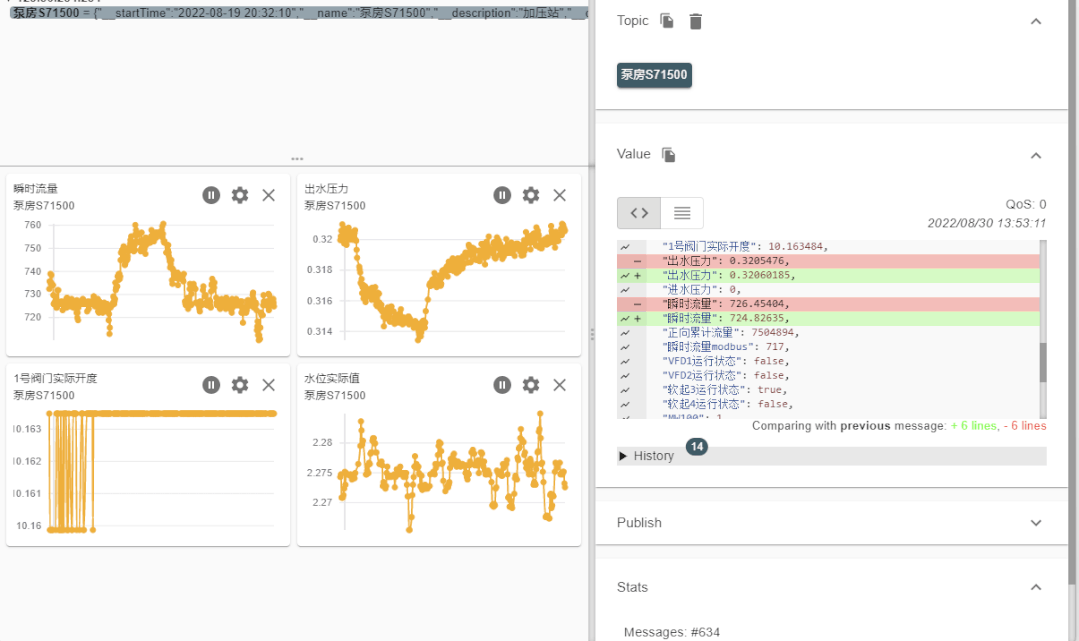Image resolution: width=1079 pixels, height=641 pixels.
Task: Click the 泵房S71500 topic chip
Action: (654, 74)
